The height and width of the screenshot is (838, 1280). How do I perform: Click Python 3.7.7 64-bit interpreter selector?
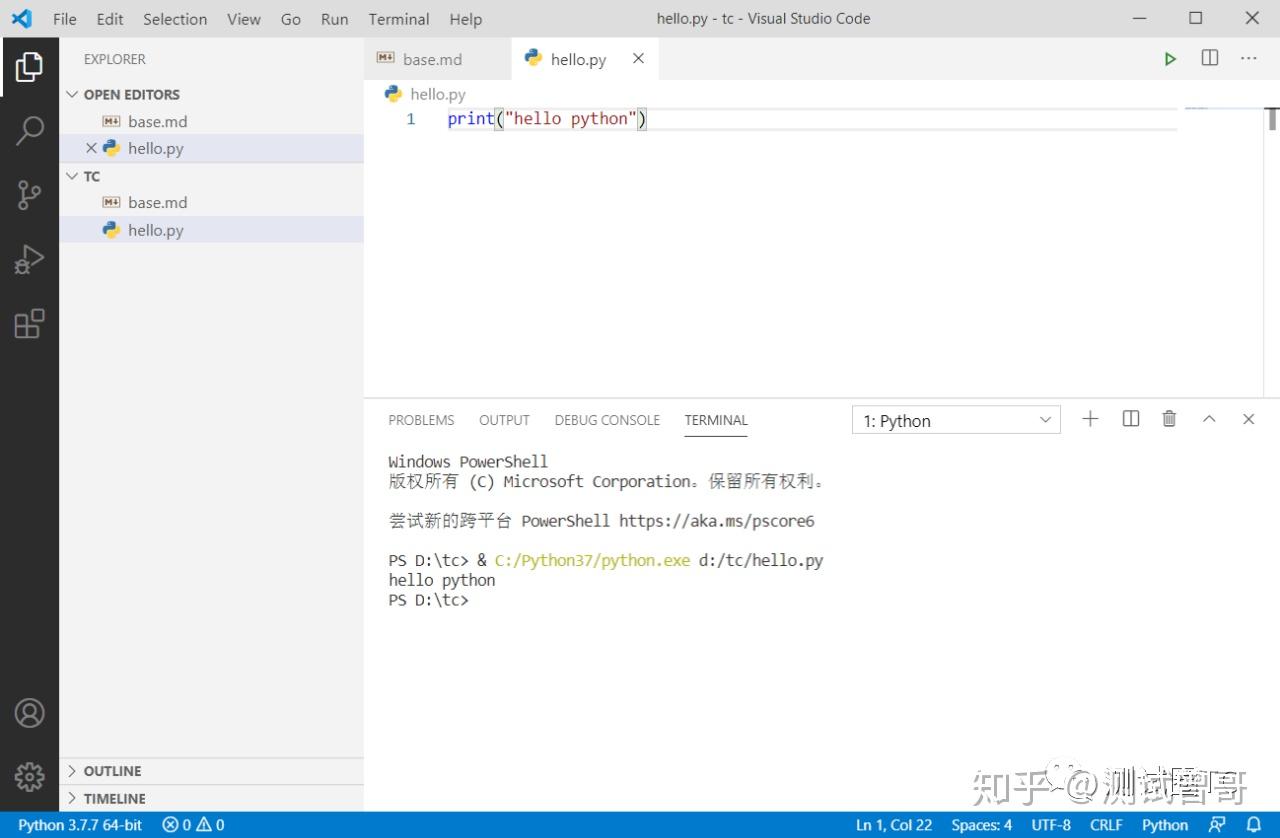click(x=78, y=824)
